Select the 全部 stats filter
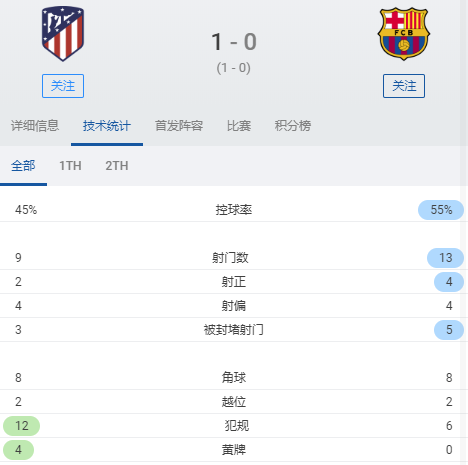The width and height of the screenshot is (468, 465). click(x=23, y=166)
